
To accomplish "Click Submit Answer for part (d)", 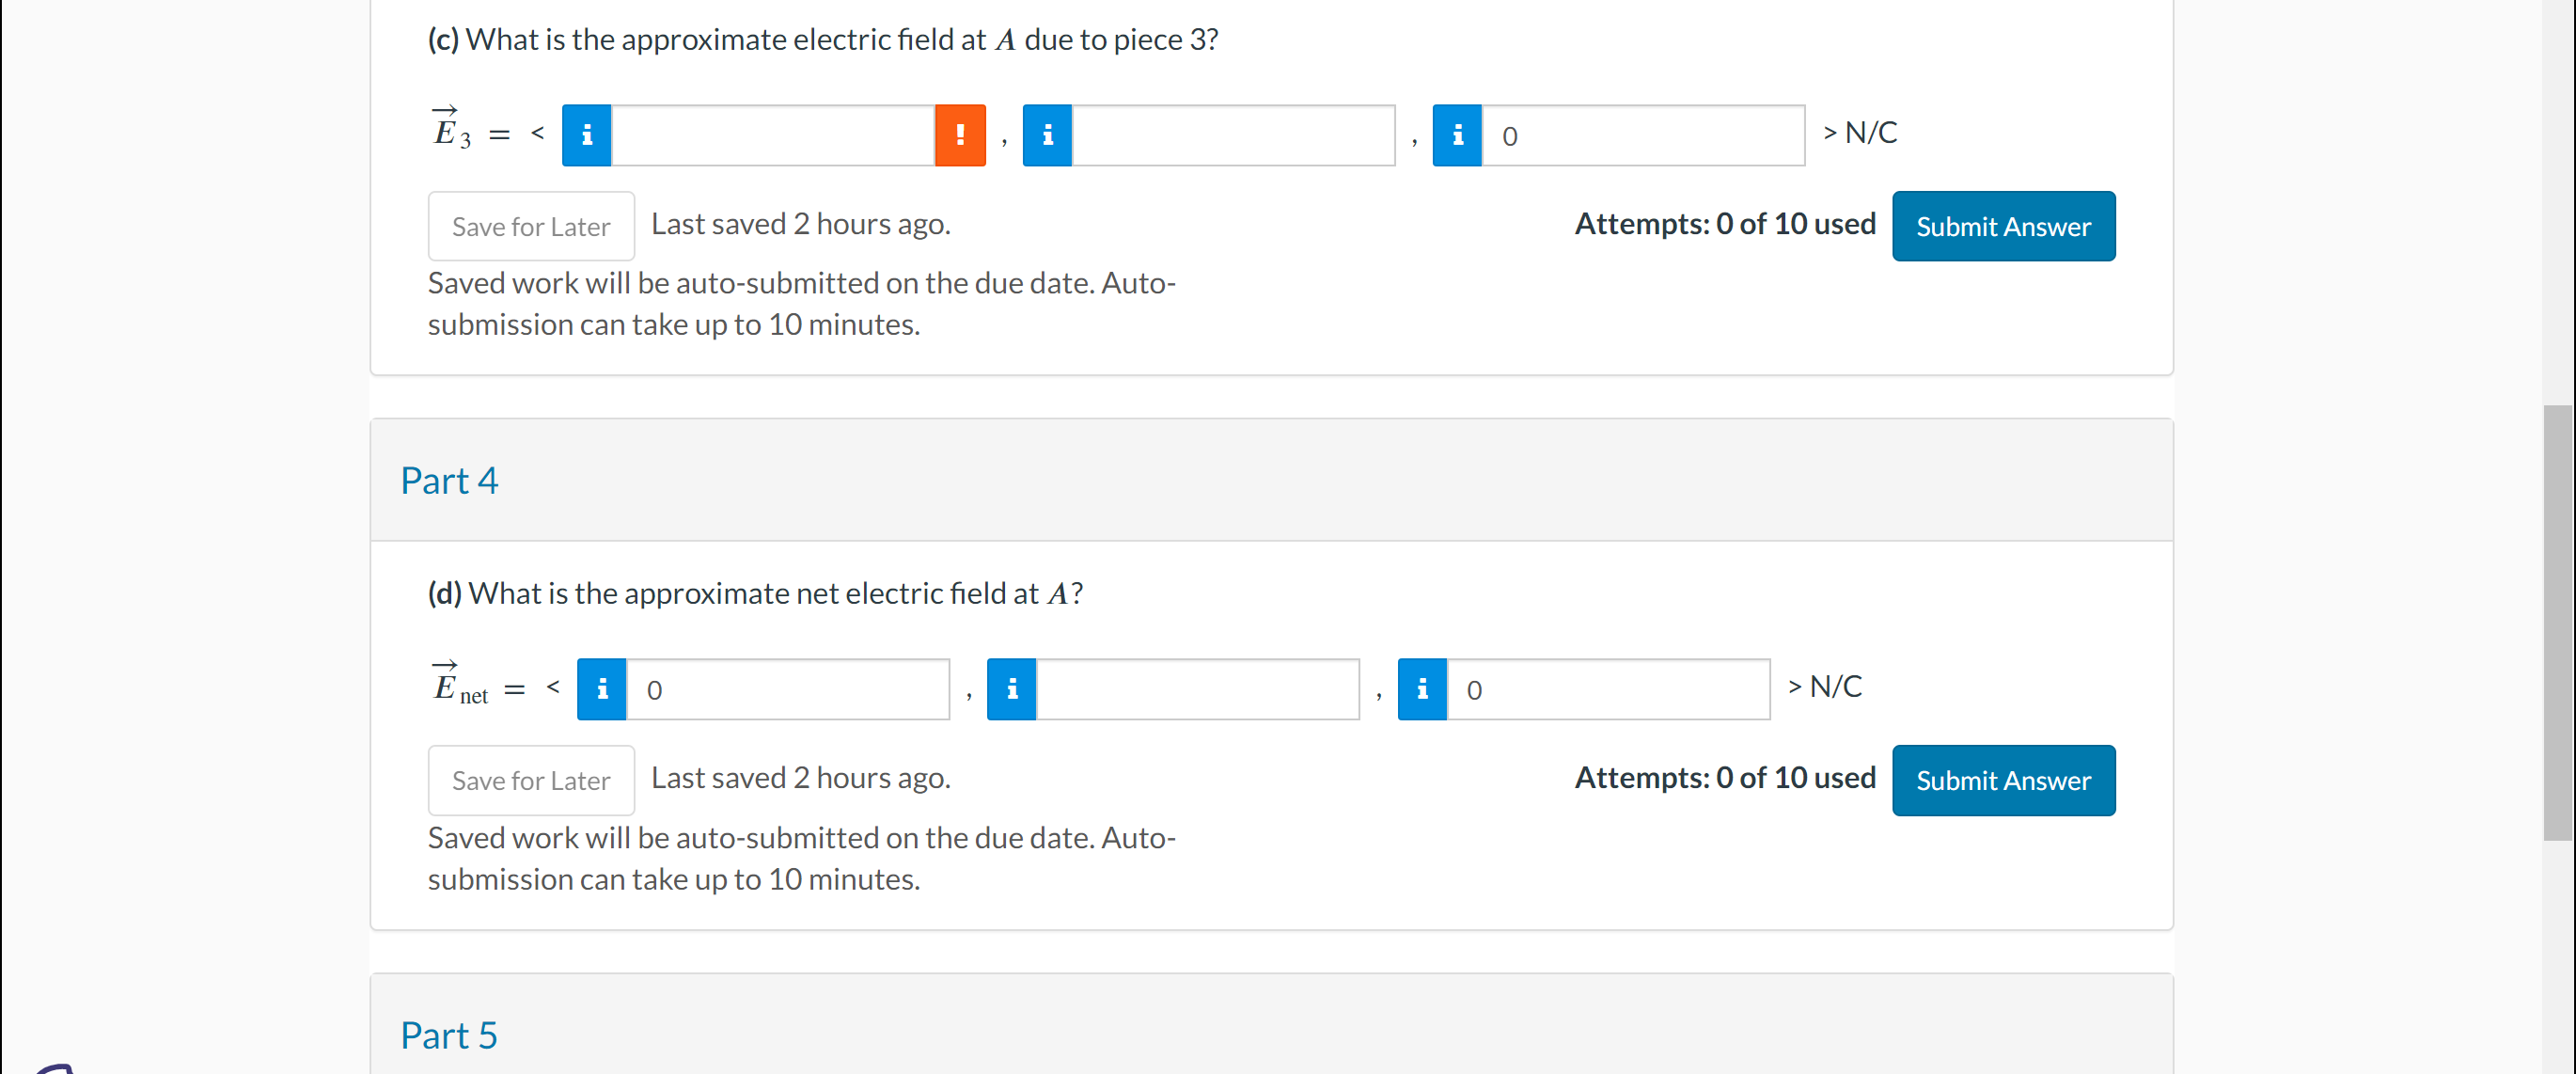I will pyautogui.click(x=2003, y=780).
